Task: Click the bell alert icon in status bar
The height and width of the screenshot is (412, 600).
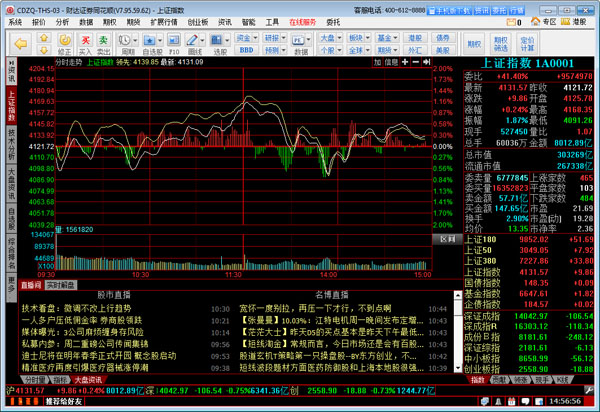Action: click(498, 401)
